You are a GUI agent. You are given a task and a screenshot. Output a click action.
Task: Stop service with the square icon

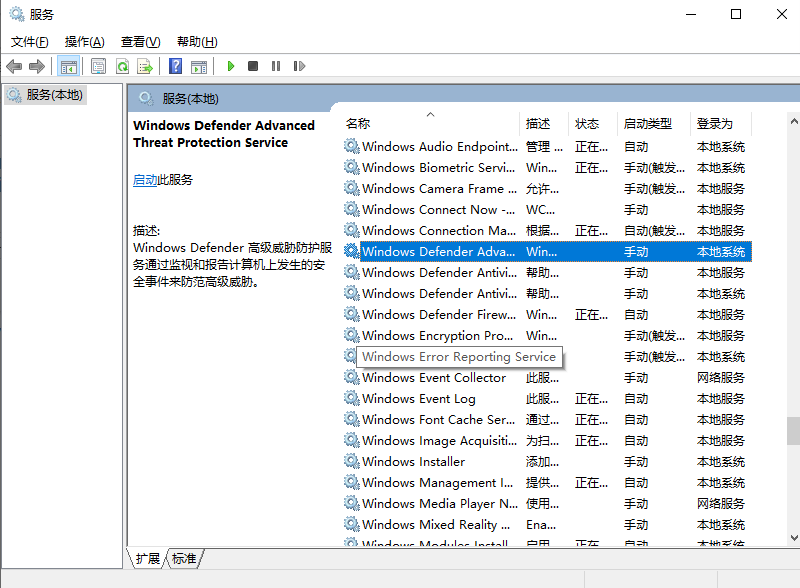point(253,66)
